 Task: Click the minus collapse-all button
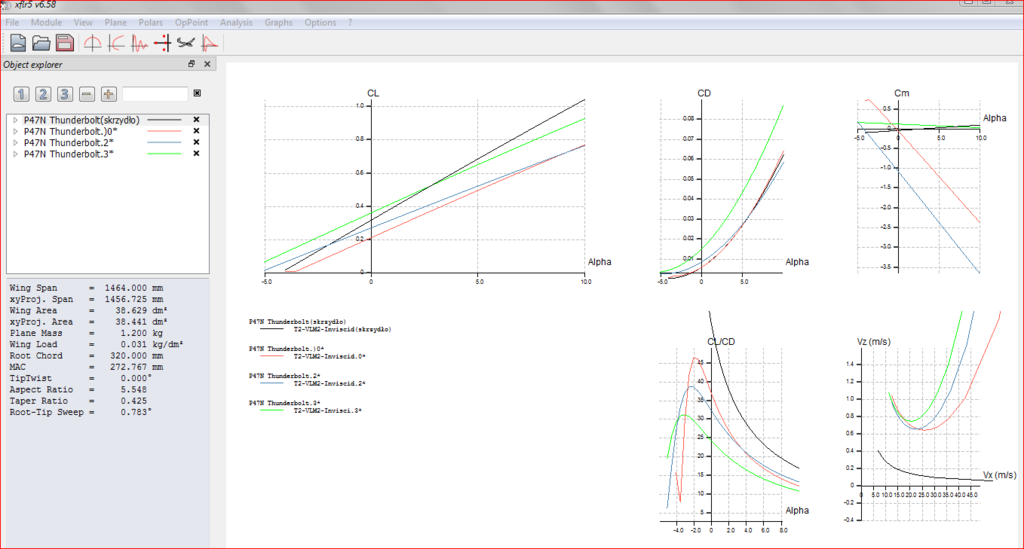point(87,94)
